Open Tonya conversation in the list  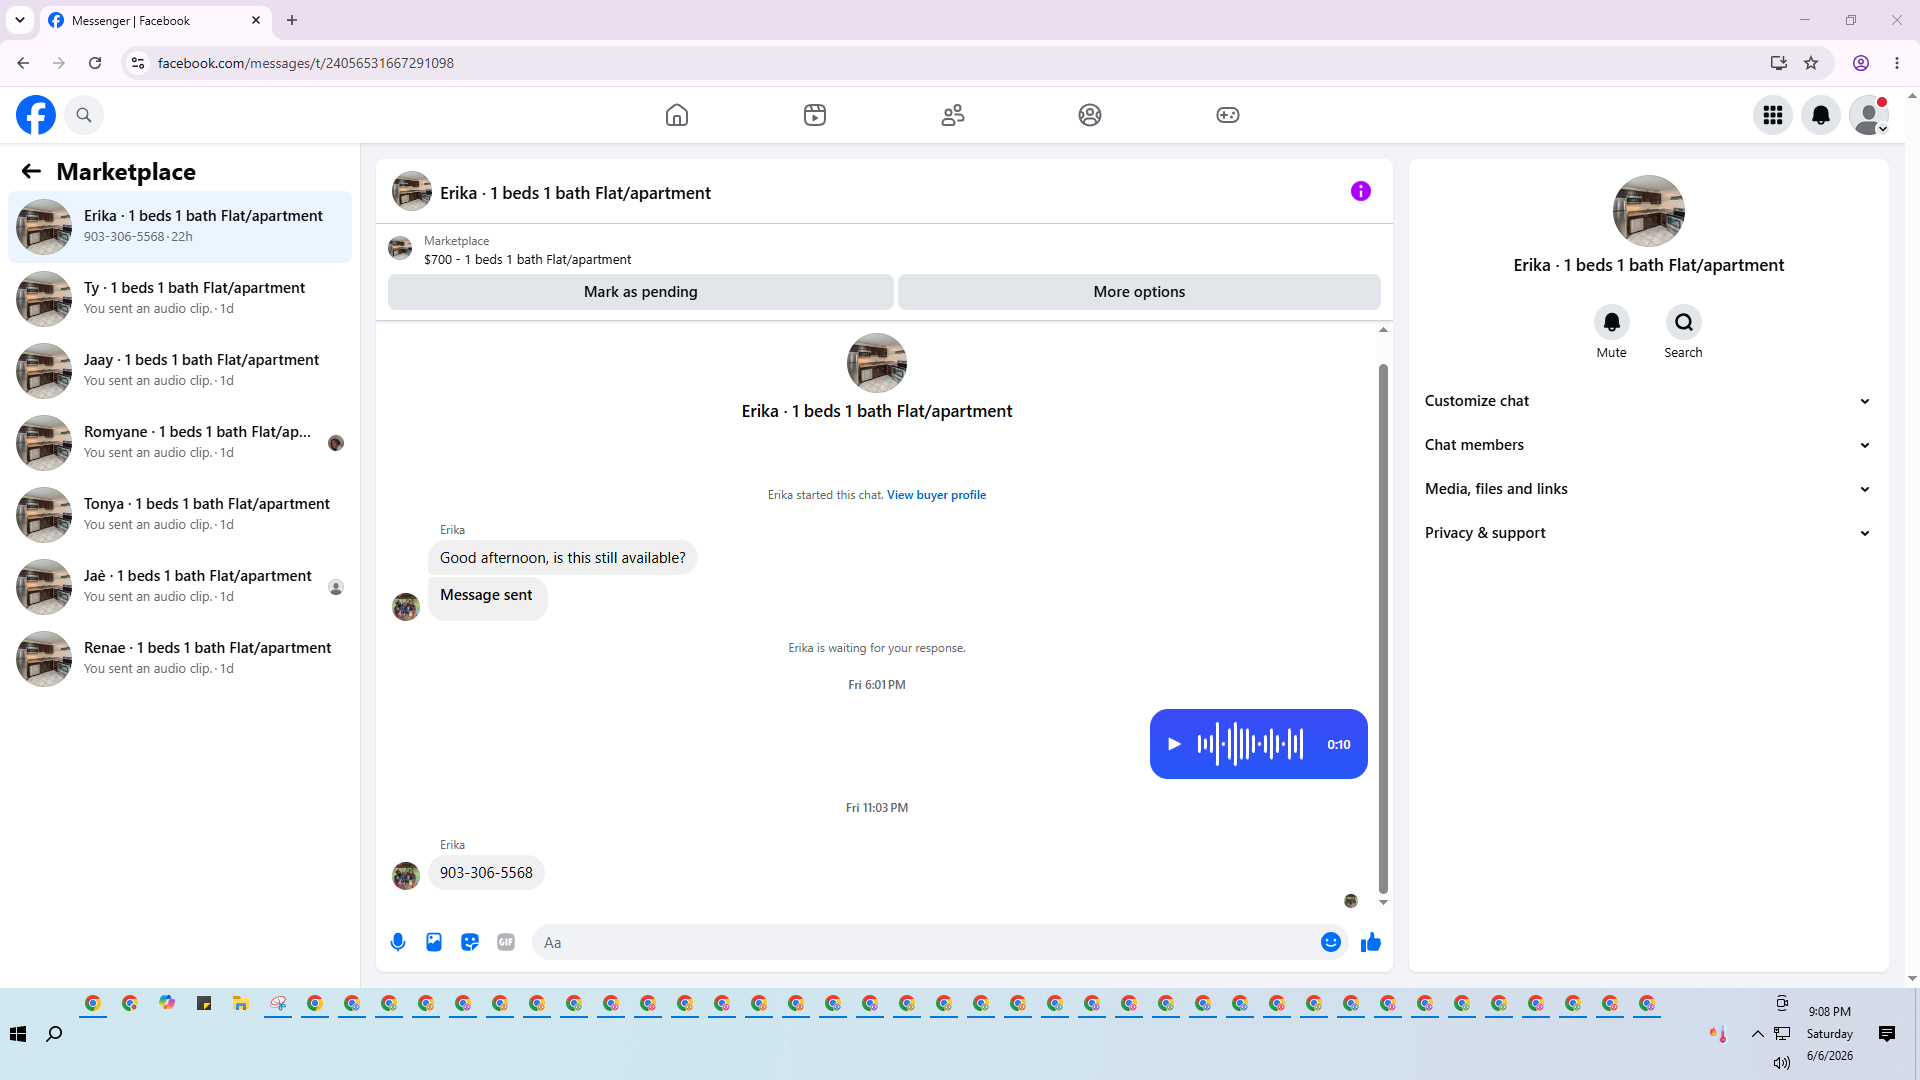click(180, 515)
